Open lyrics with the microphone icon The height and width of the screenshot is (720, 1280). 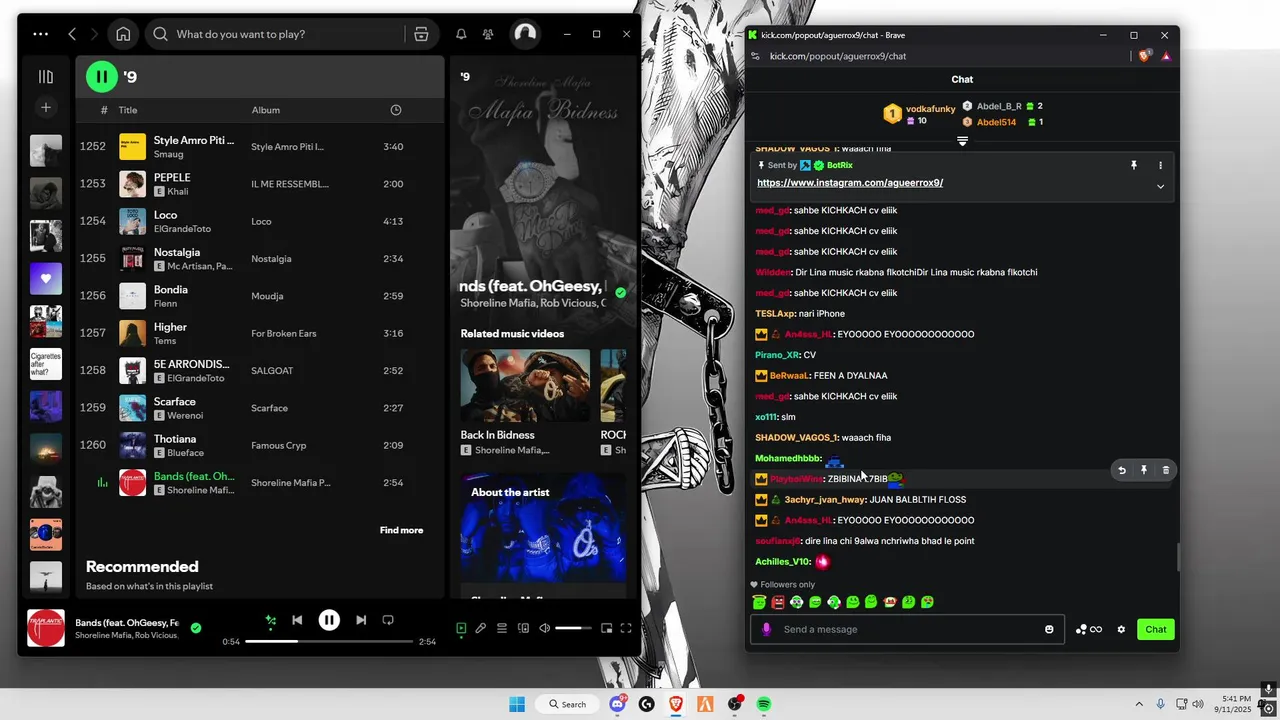click(481, 628)
